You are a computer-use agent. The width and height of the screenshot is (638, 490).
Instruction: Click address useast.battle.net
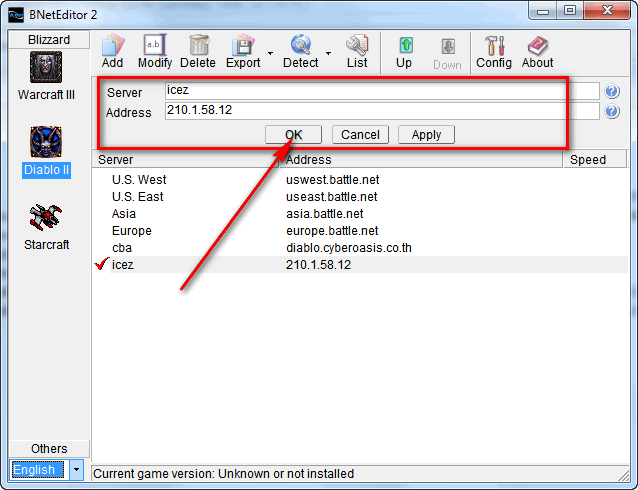point(332,197)
